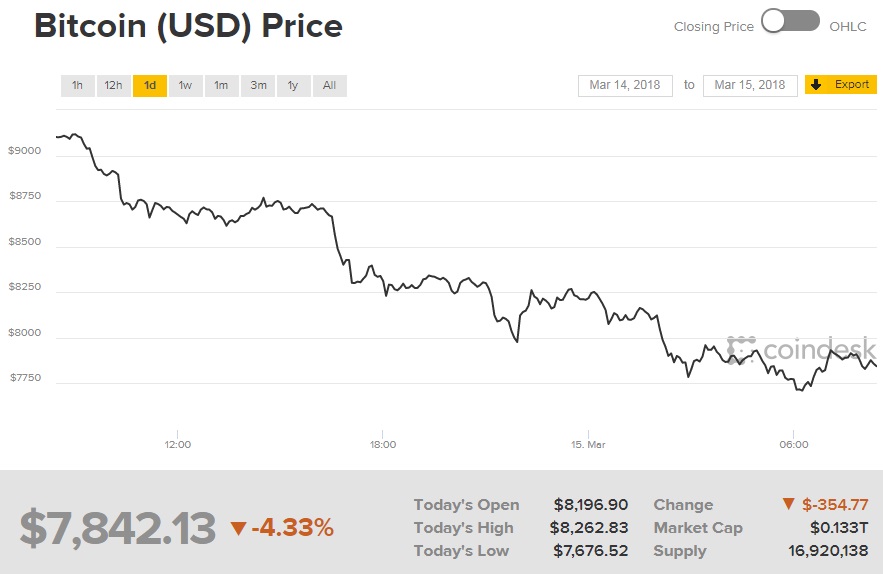This screenshot has height=574, width=883.
Task: Switch chart to 1w range
Action: pyautogui.click(x=185, y=86)
